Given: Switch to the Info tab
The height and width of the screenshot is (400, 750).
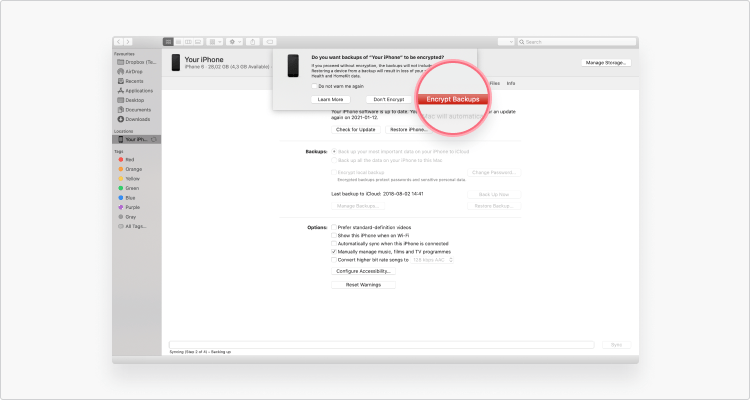Looking at the screenshot, I should tap(511, 83).
